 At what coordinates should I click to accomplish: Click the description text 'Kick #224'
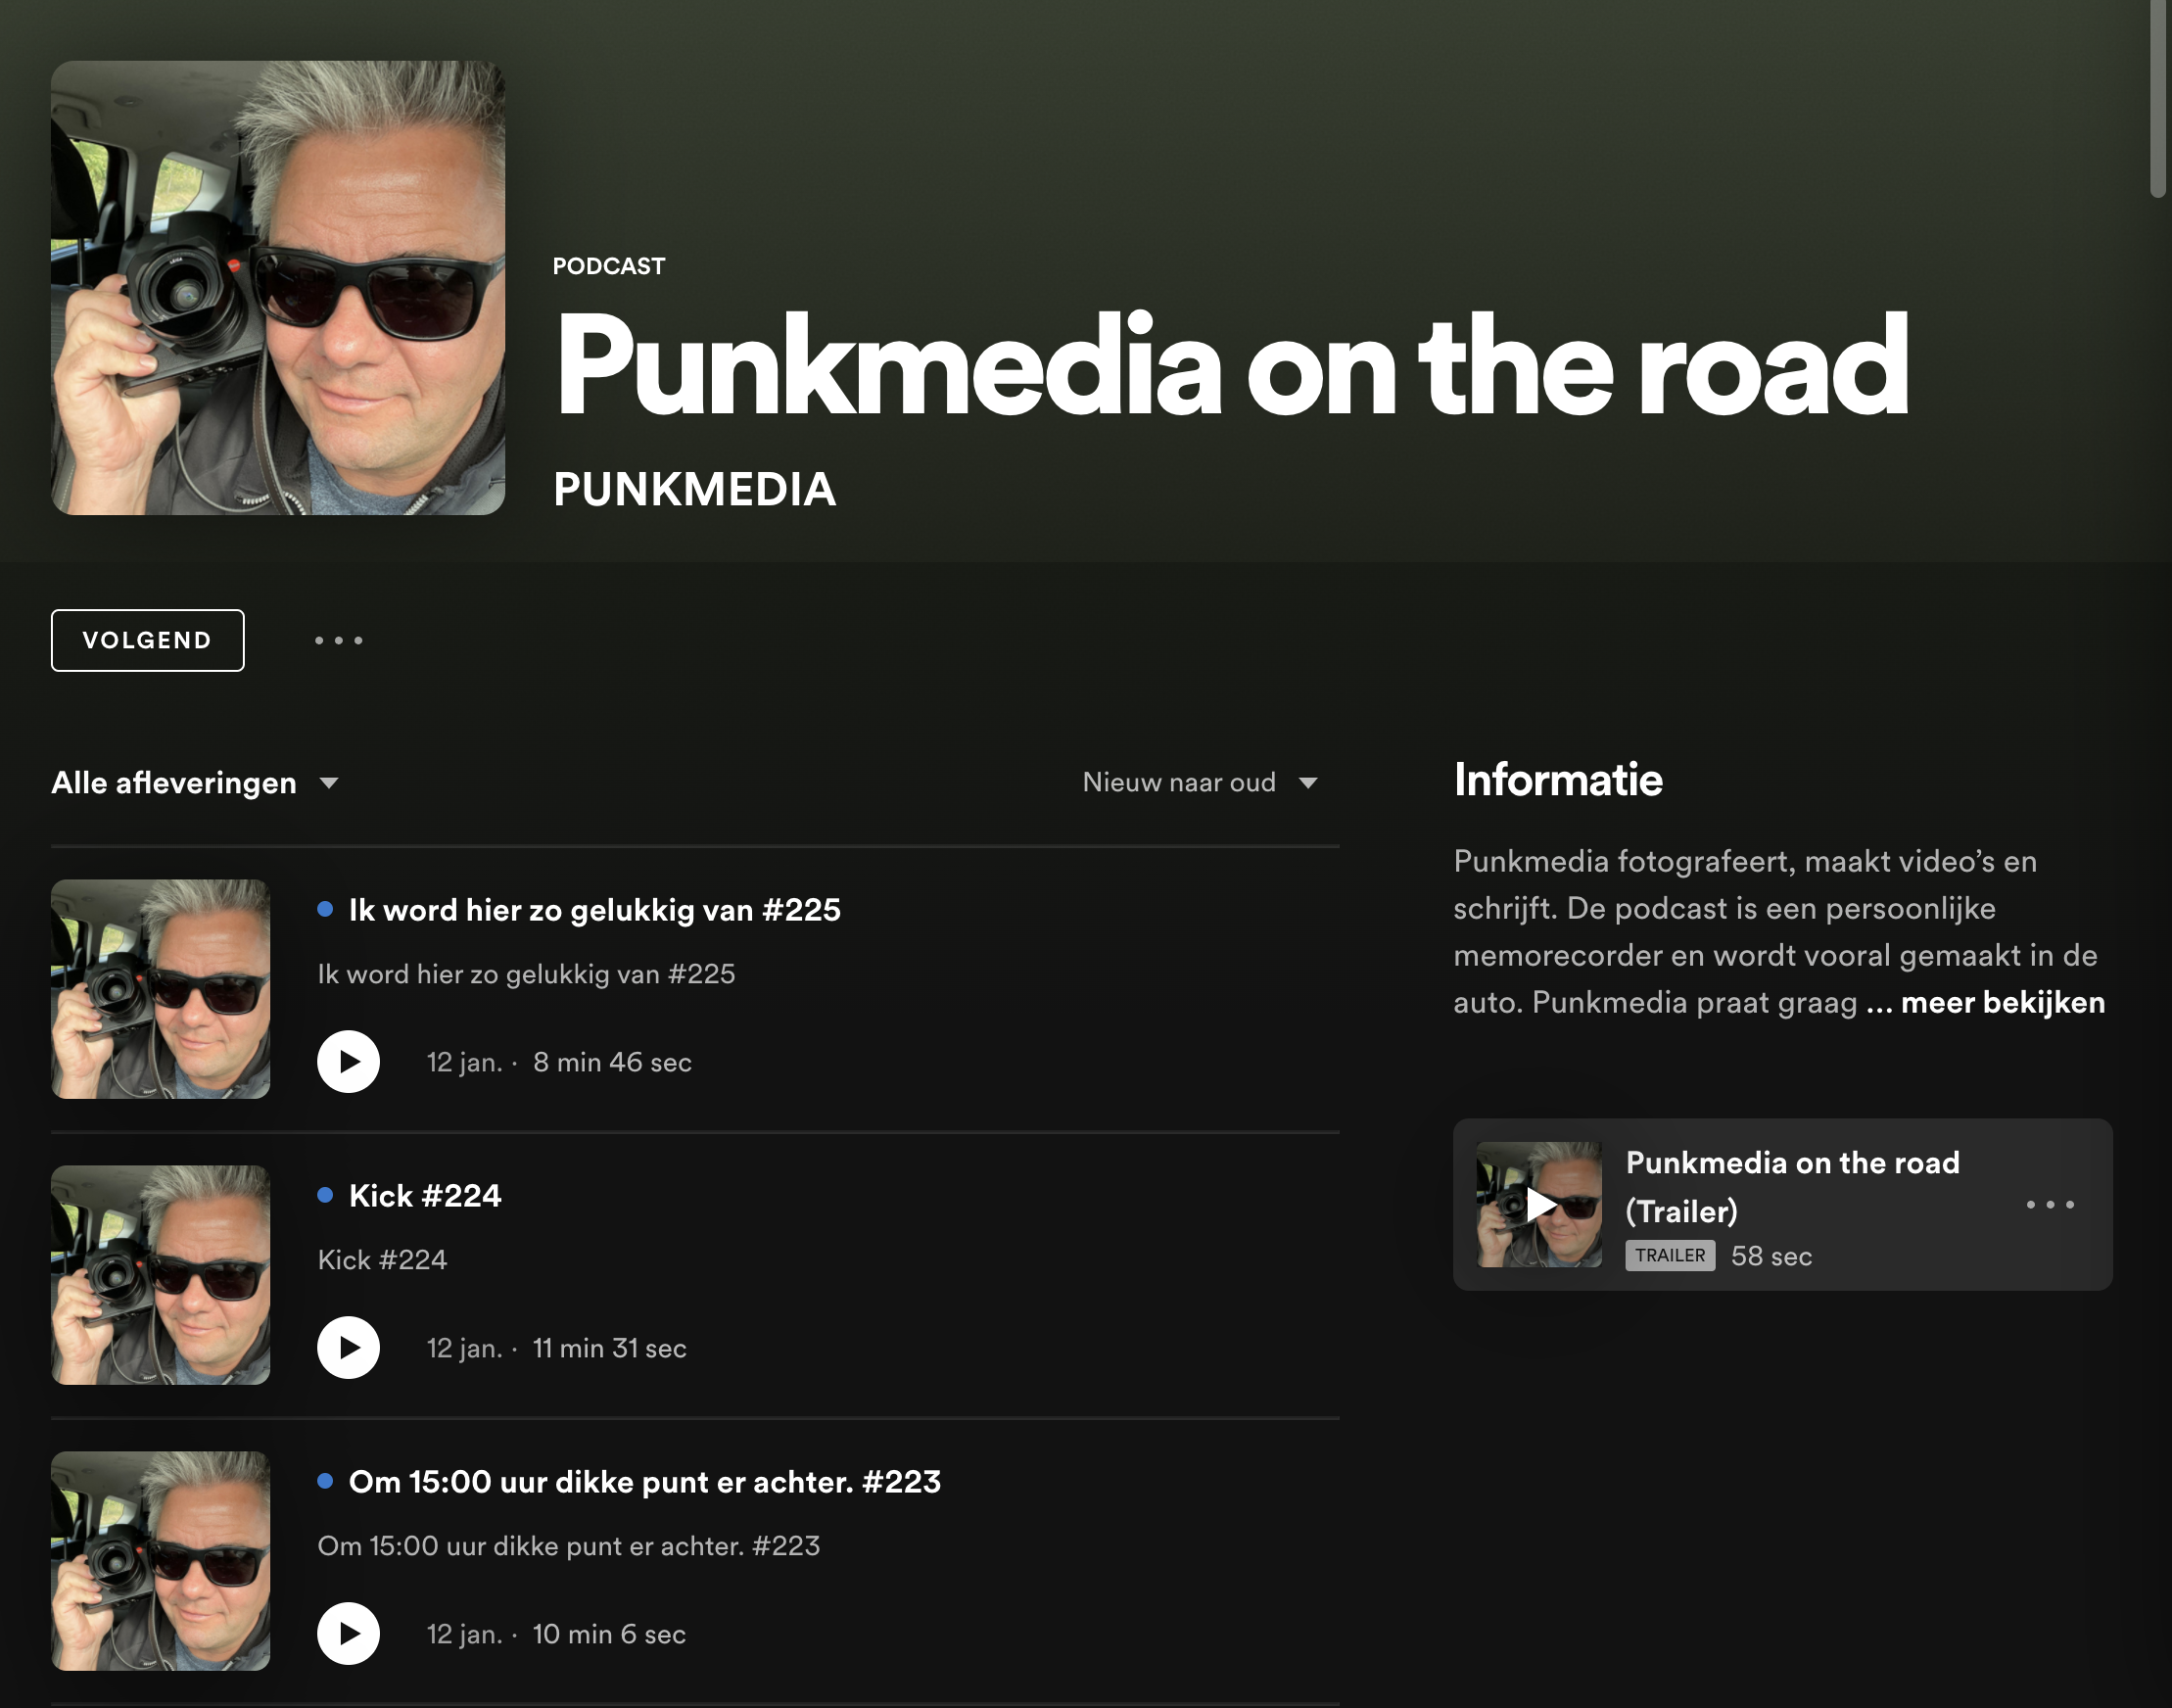(x=382, y=1260)
